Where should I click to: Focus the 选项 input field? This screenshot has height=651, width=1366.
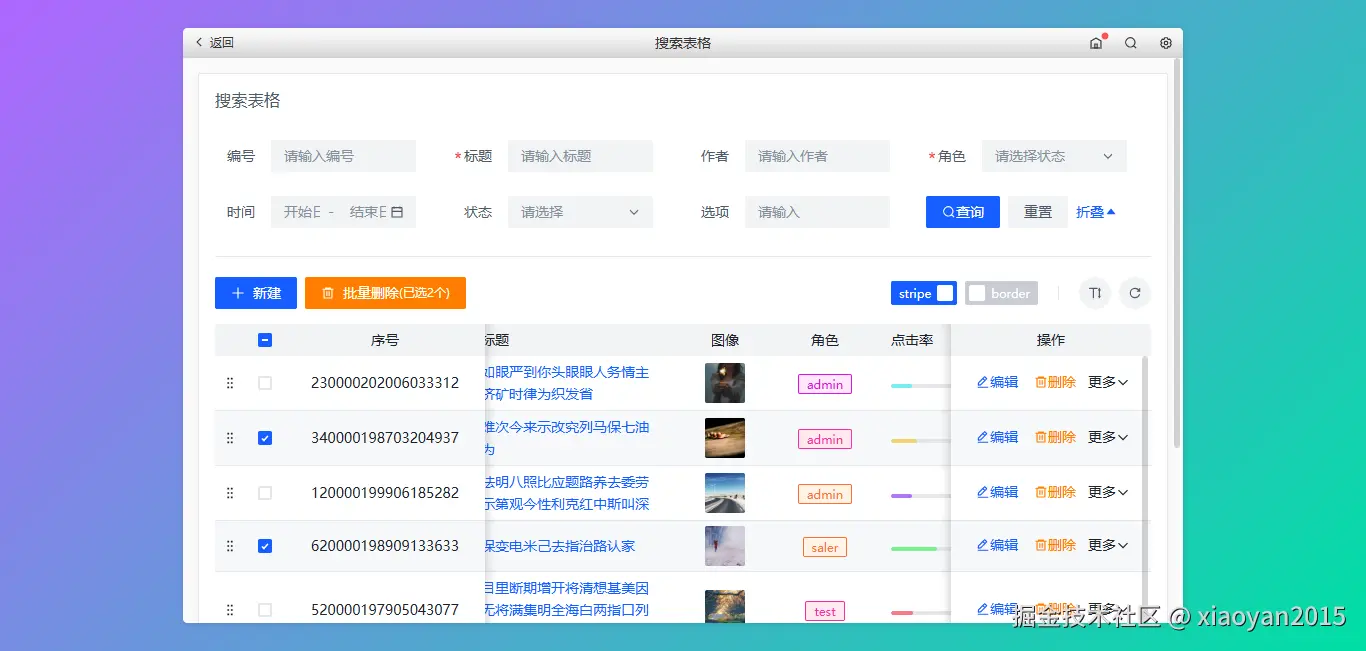(817, 212)
